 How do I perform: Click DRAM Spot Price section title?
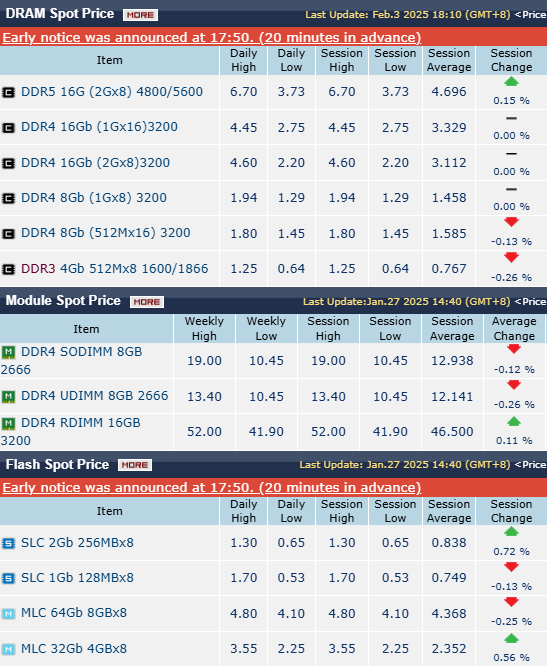(60, 14)
